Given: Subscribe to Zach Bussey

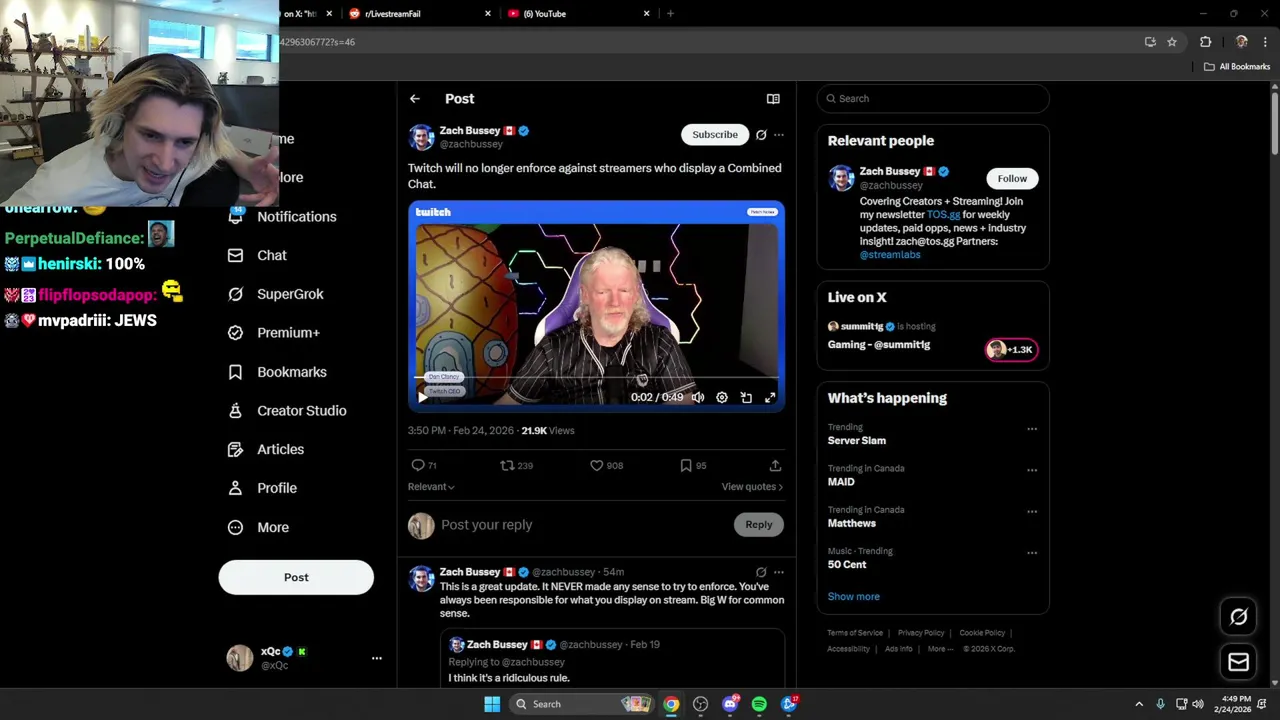Looking at the screenshot, I should click(715, 135).
